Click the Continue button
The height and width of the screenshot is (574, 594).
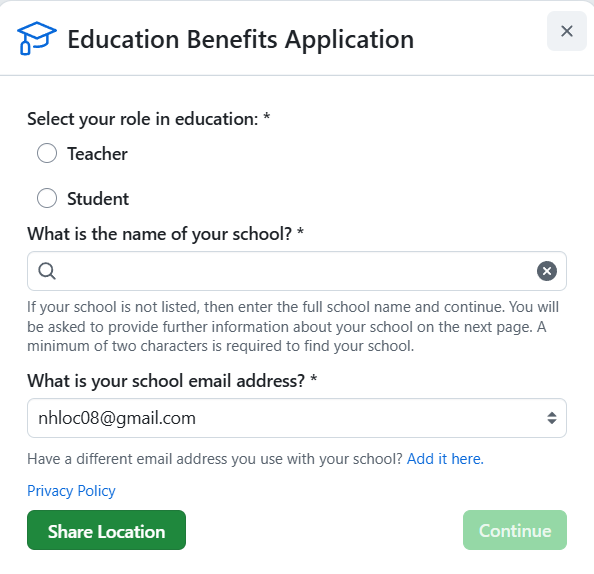tap(515, 530)
